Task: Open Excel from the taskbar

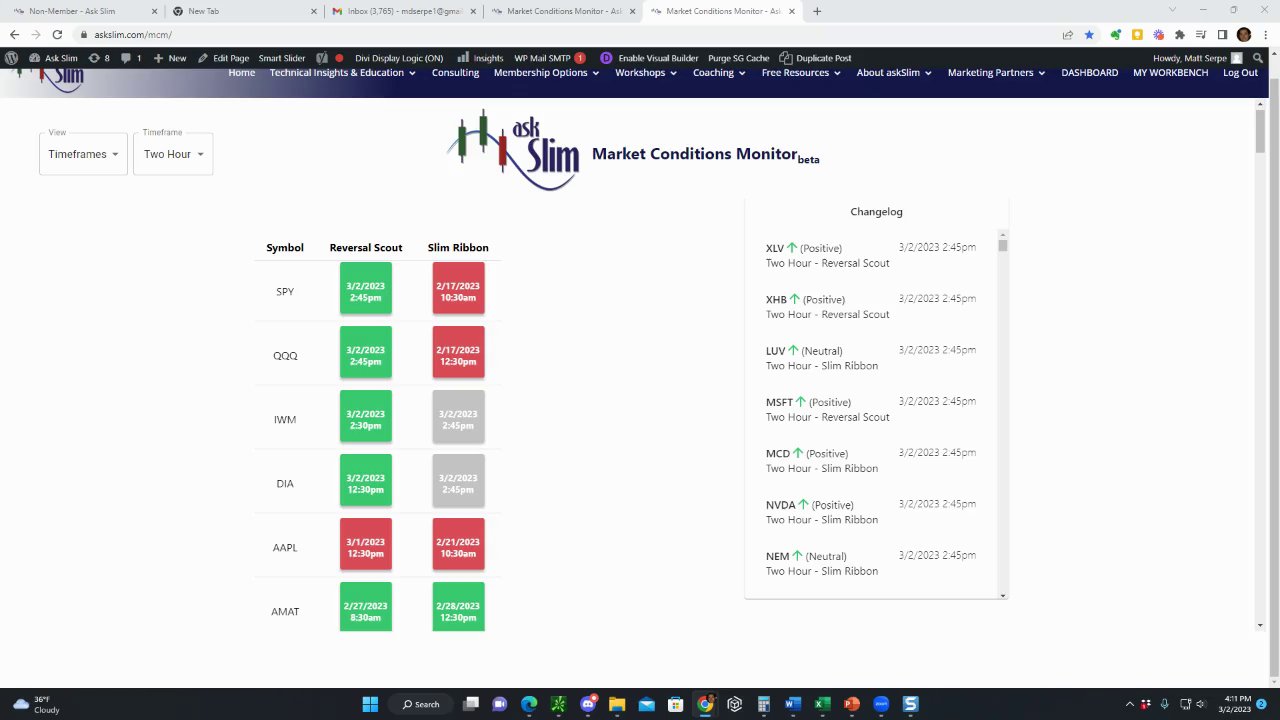Action: coord(822,704)
